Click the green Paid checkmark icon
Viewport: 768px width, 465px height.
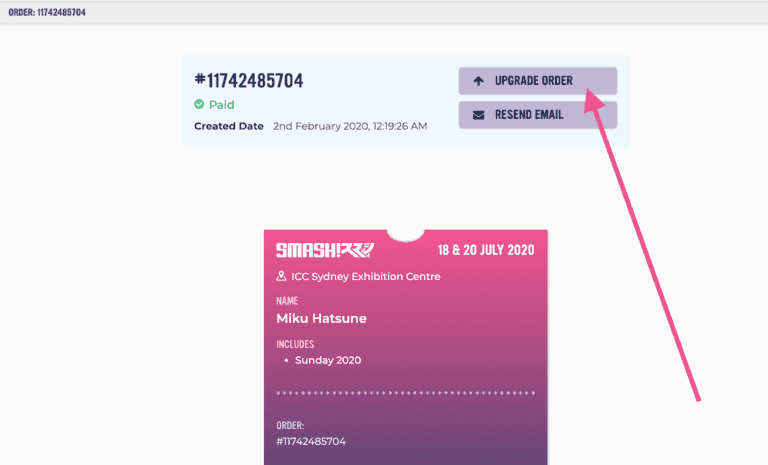[x=199, y=104]
